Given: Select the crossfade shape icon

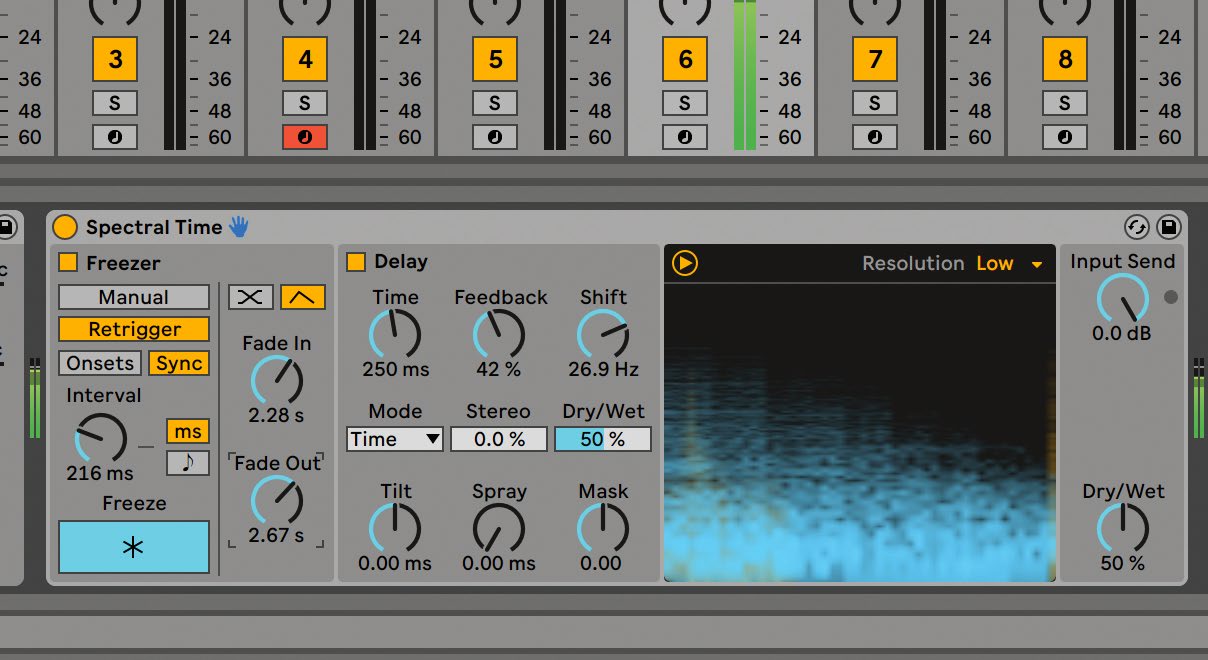Looking at the screenshot, I should pos(251,296).
